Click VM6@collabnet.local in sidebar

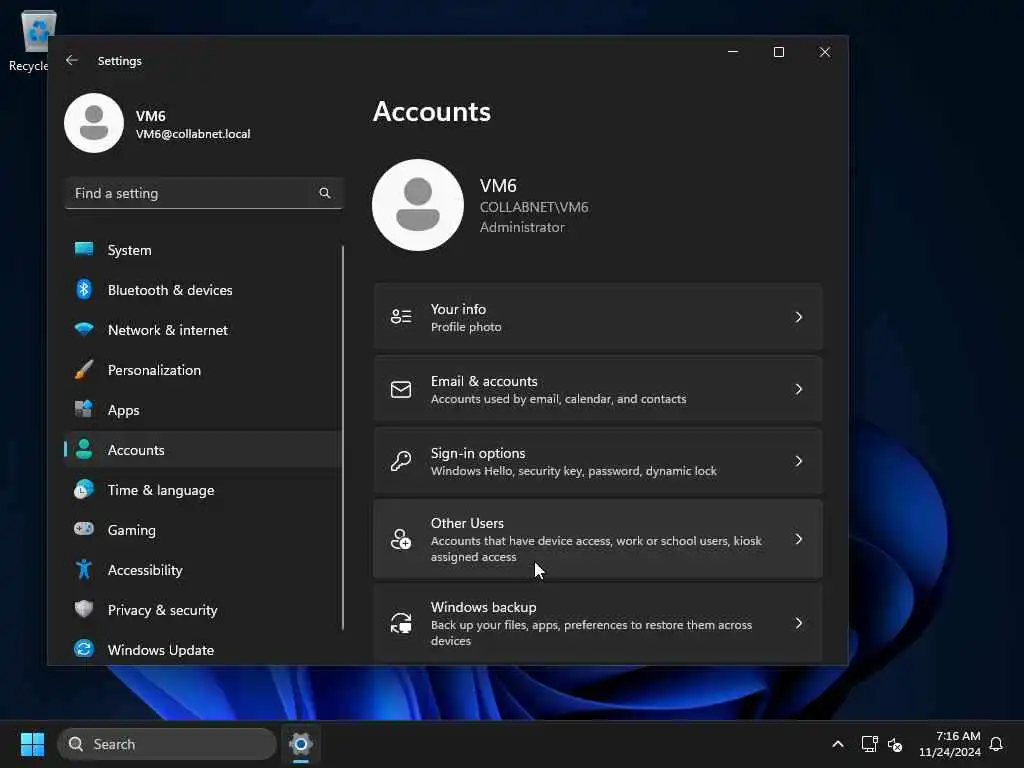[x=193, y=134]
